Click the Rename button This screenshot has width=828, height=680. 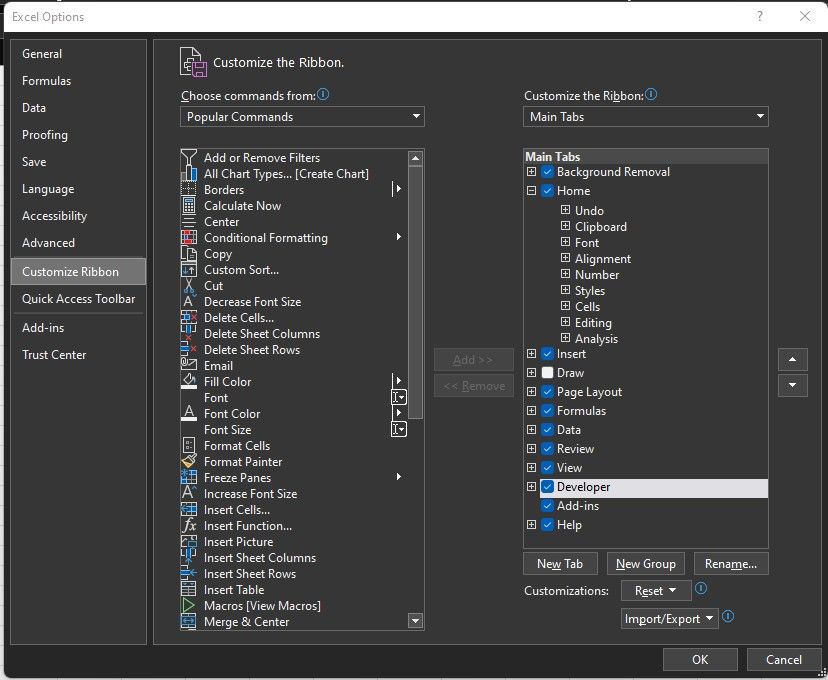pyautogui.click(x=731, y=564)
